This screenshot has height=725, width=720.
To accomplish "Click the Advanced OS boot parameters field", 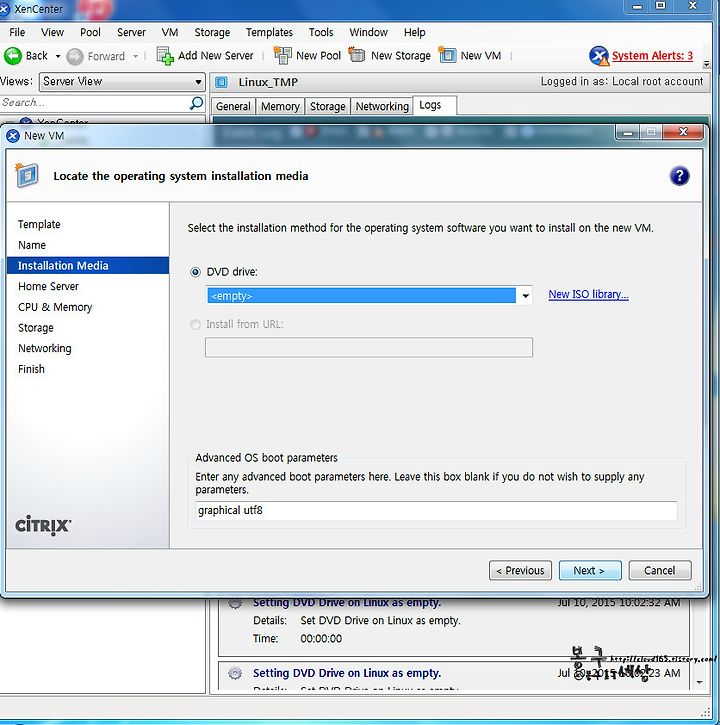I will click(x=436, y=510).
